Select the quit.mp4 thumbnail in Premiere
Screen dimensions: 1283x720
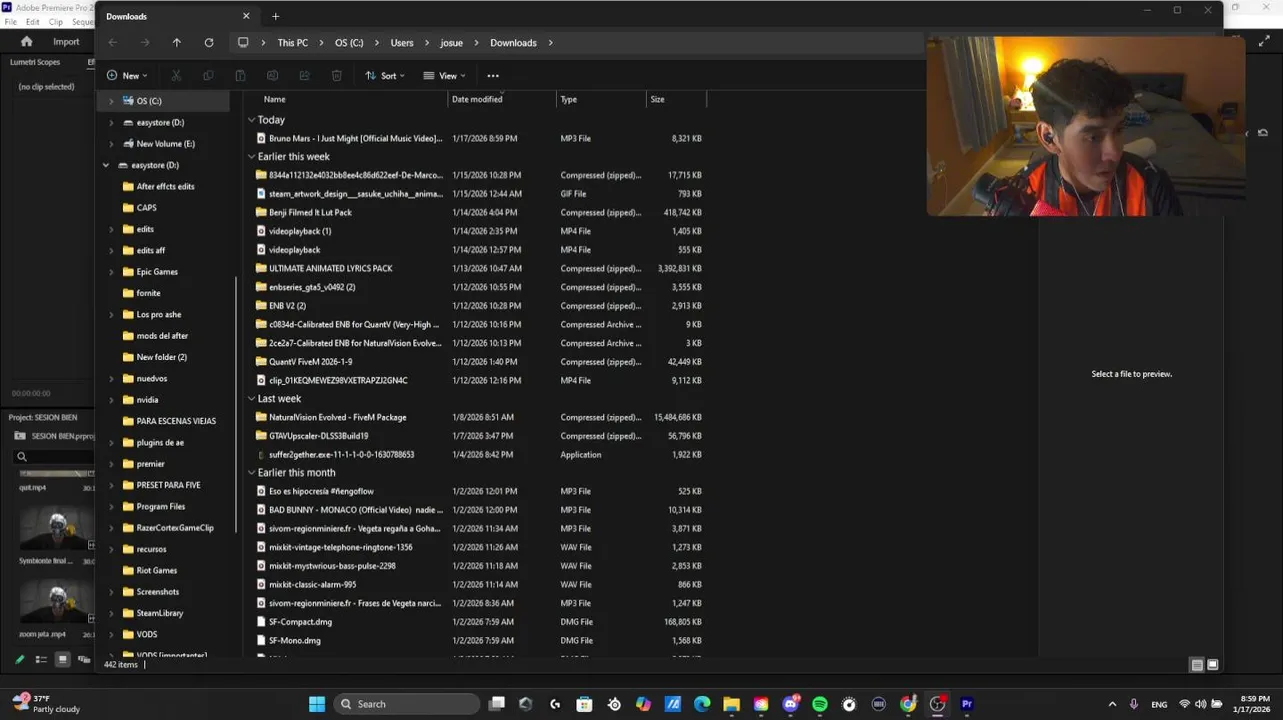coord(57,474)
